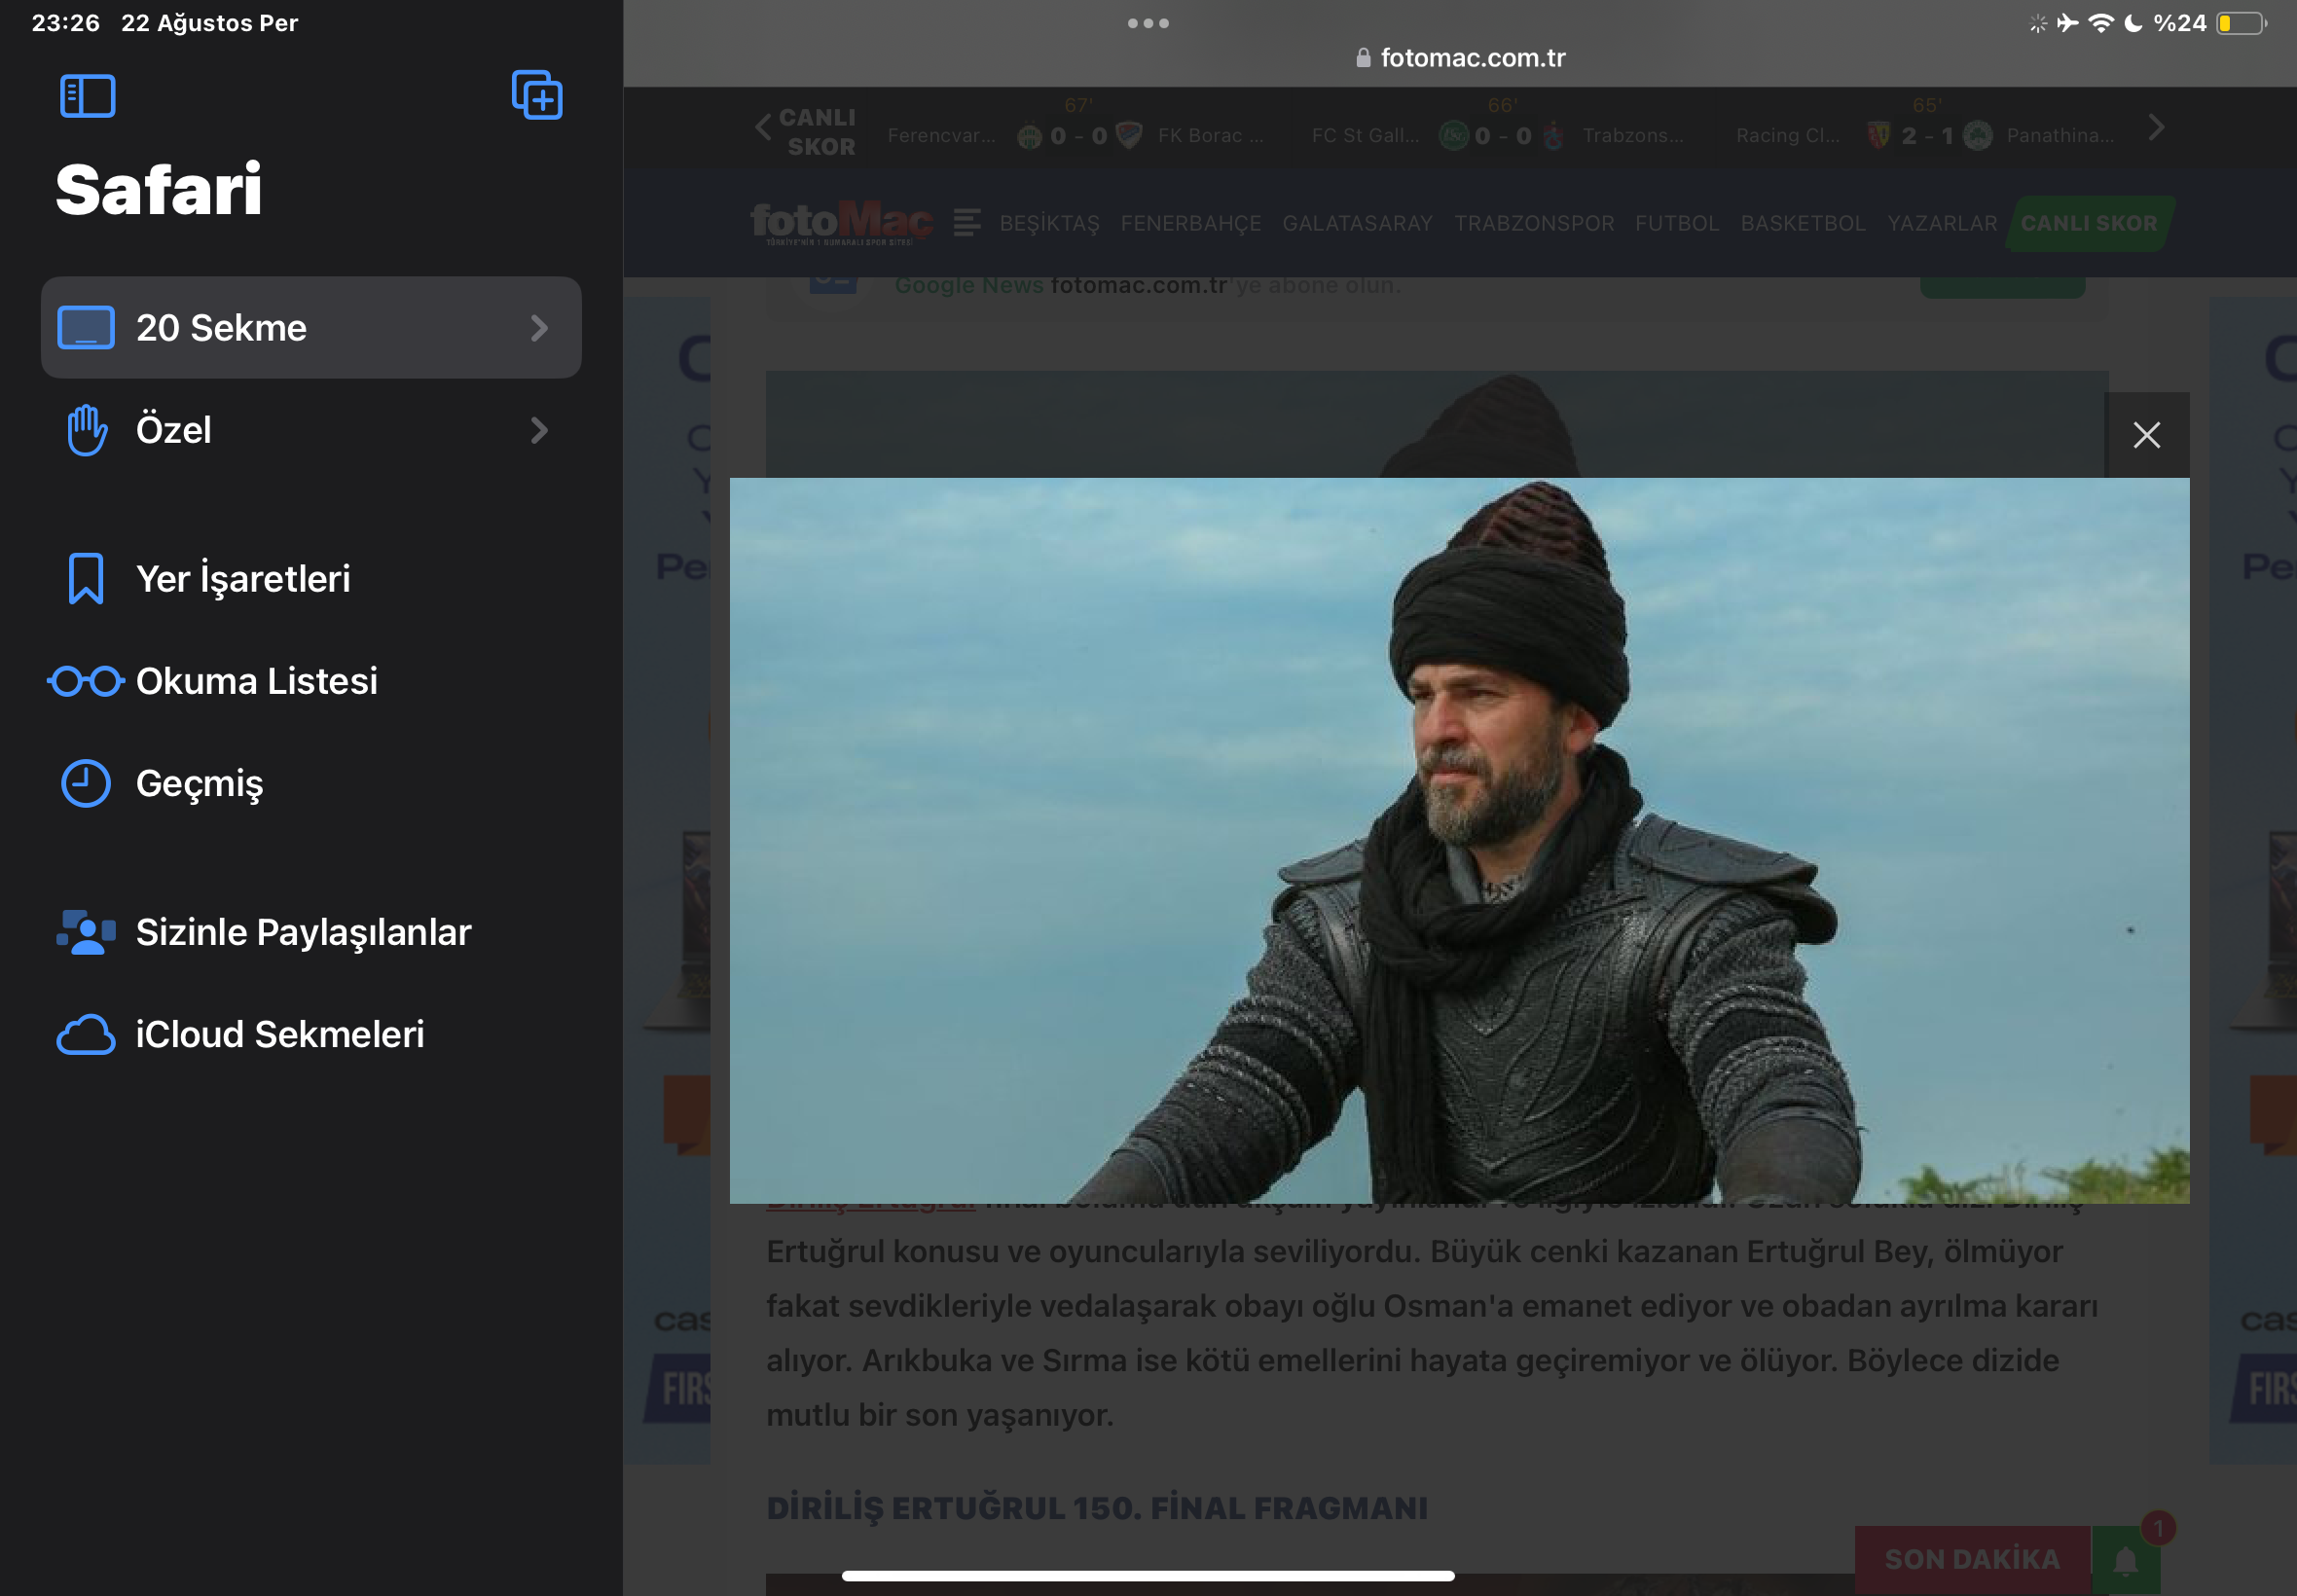
Task: Click the fotoMaç logo
Action: point(841,222)
